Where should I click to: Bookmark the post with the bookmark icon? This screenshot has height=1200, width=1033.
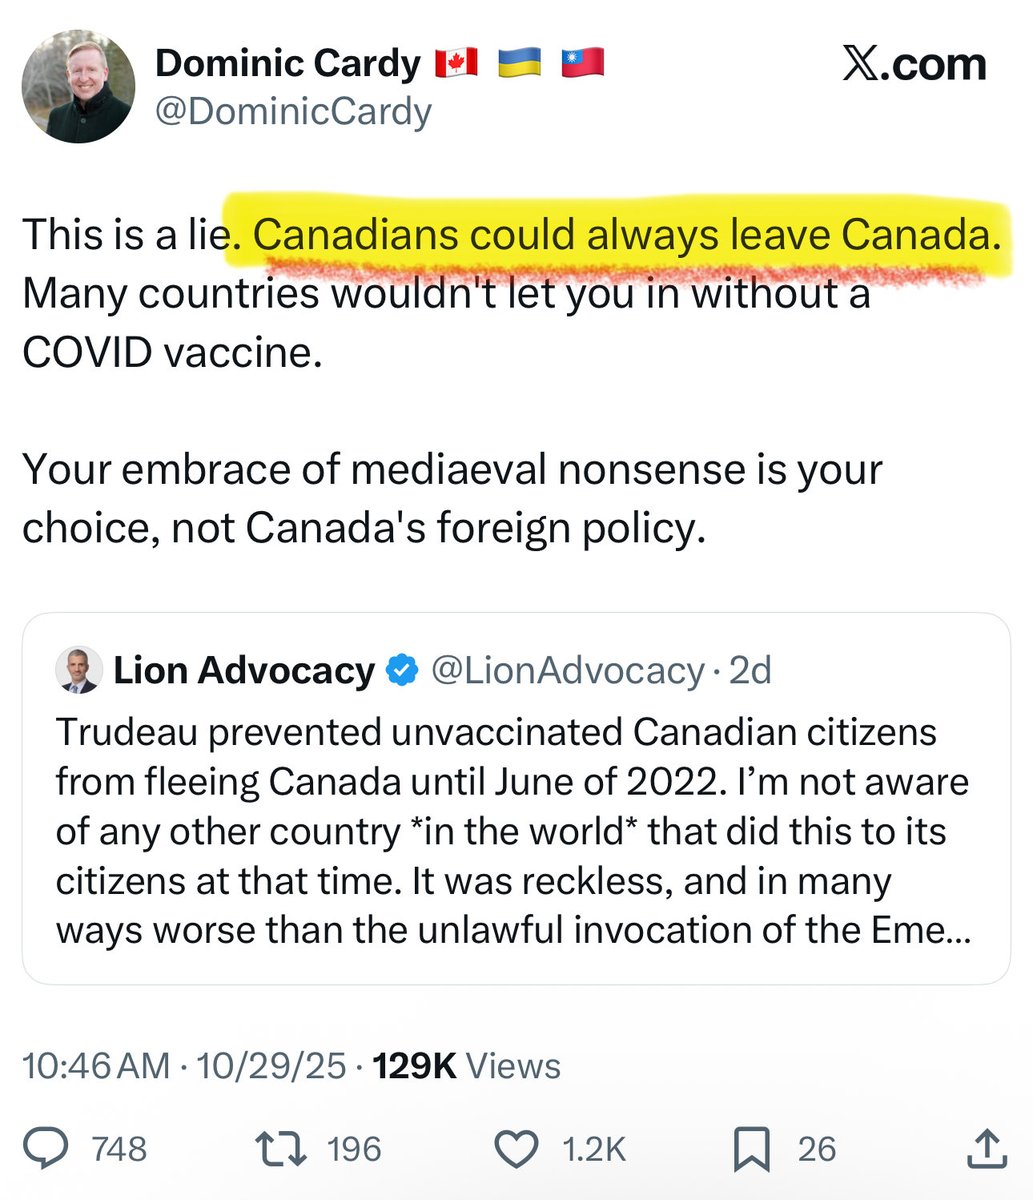point(751,1148)
